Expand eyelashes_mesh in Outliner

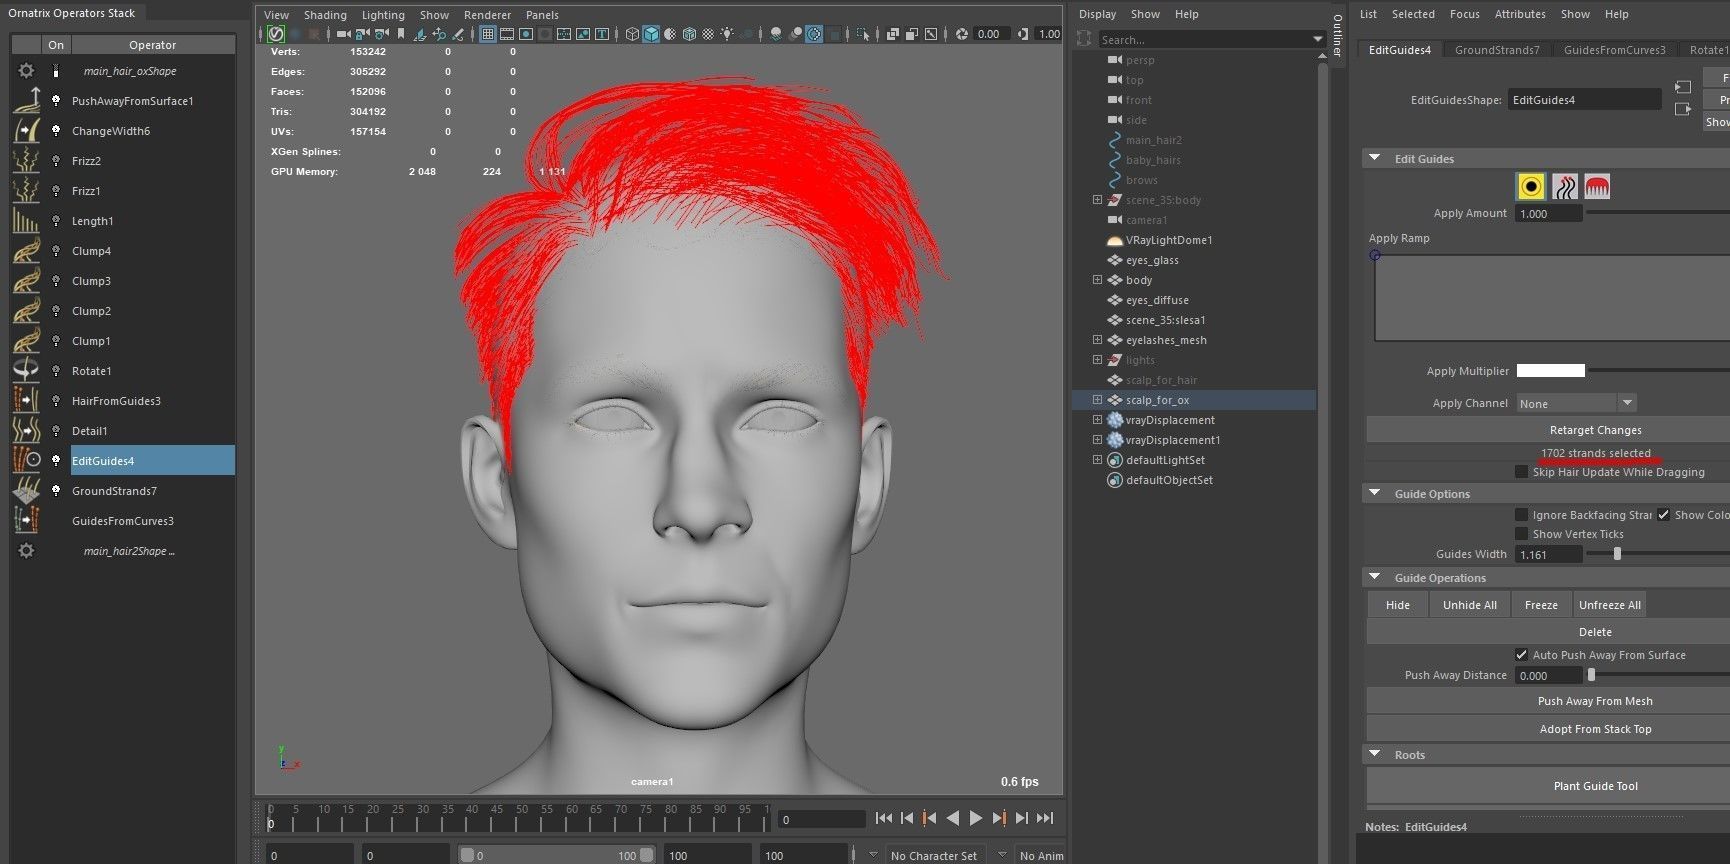[x=1097, y=340]
